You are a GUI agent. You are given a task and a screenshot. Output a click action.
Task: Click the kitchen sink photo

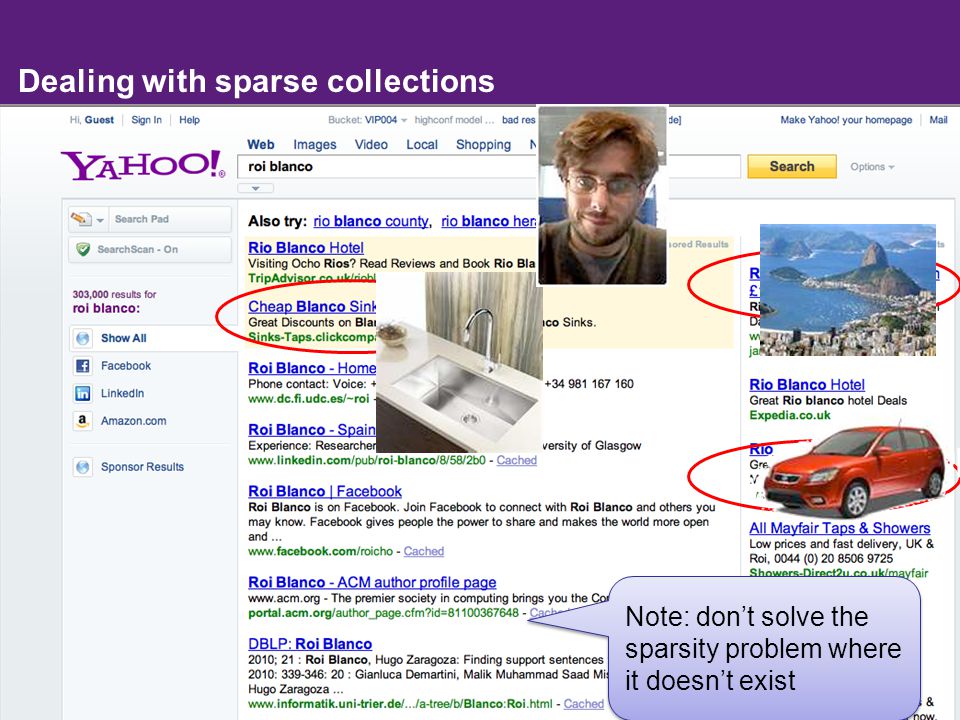[459, 362]
